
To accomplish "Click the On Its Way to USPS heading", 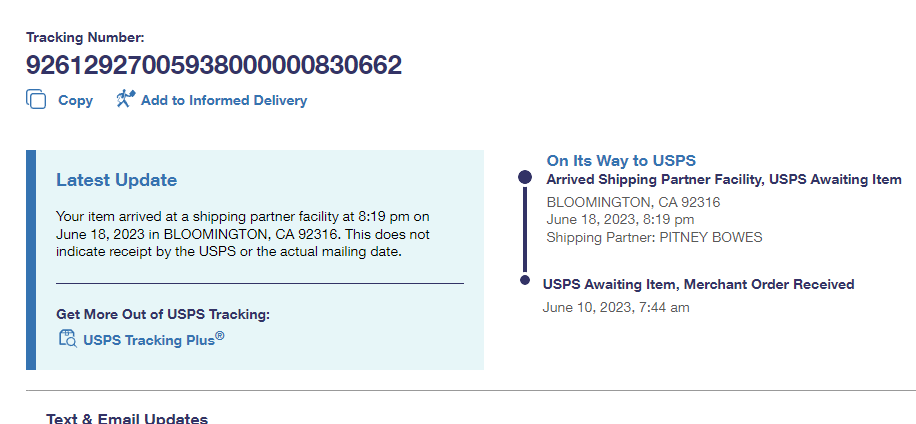I will (x=620, y=160).
